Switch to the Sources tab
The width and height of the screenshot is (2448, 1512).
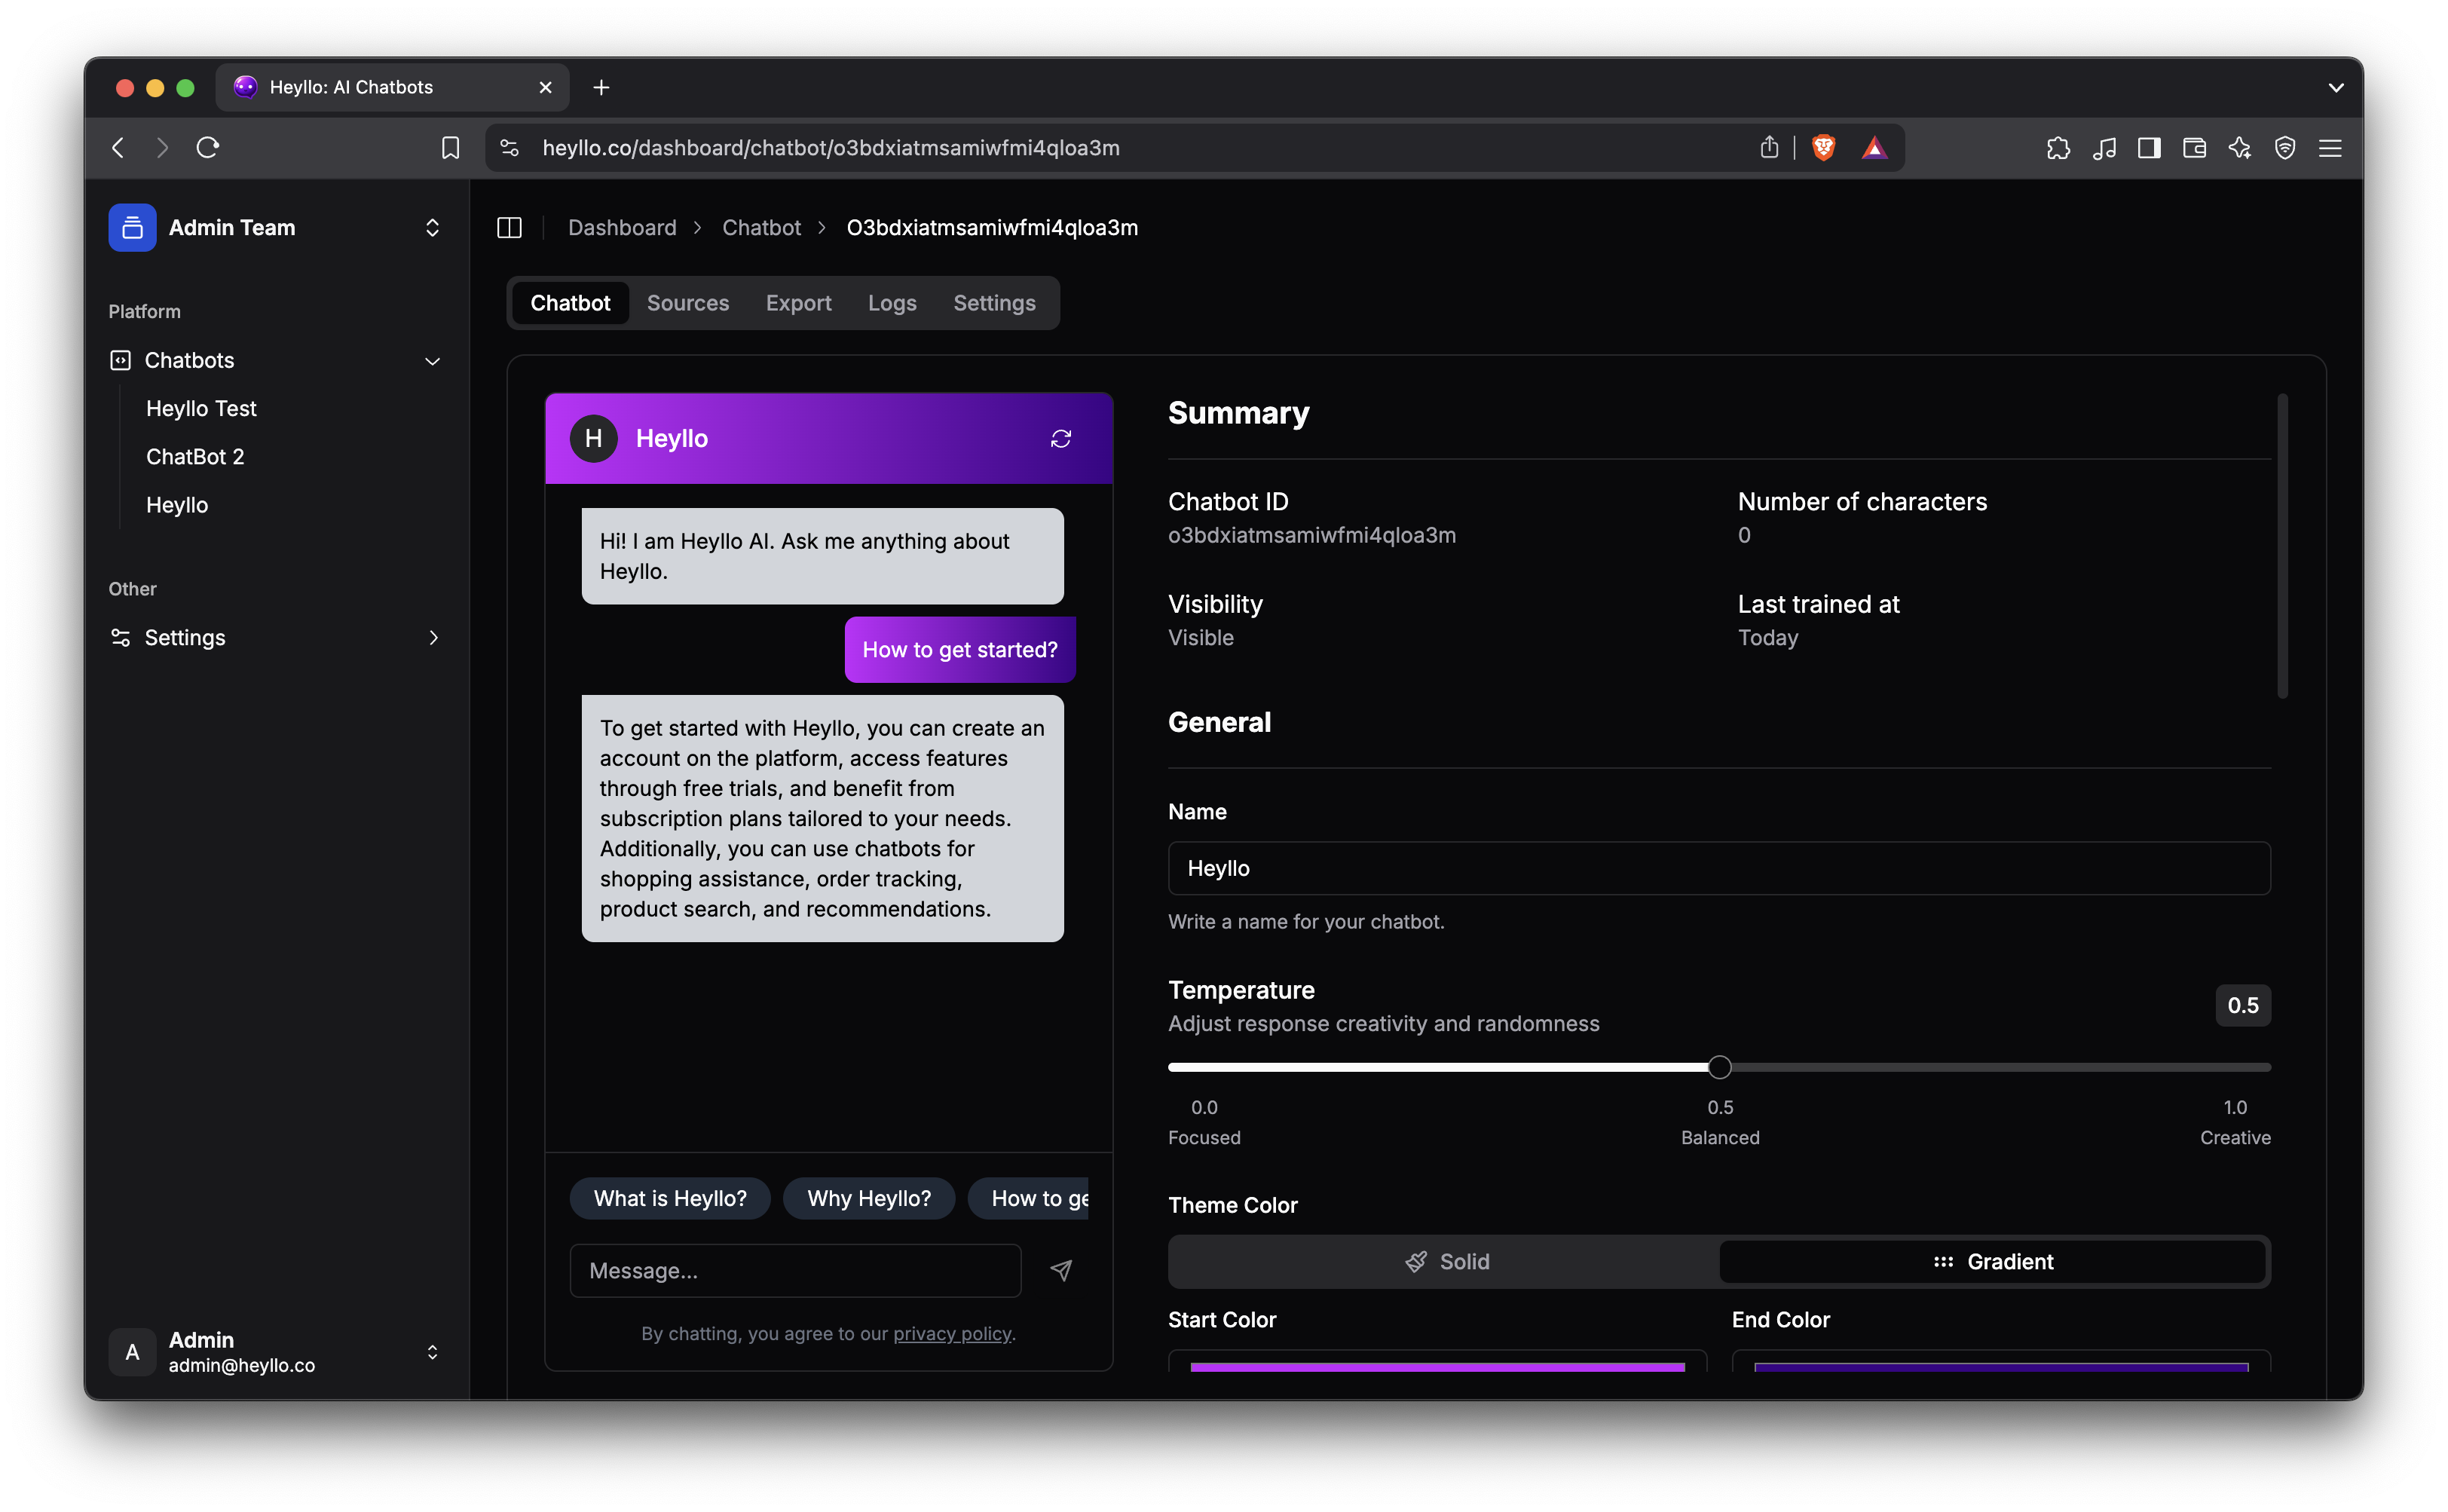coord(688,303)
